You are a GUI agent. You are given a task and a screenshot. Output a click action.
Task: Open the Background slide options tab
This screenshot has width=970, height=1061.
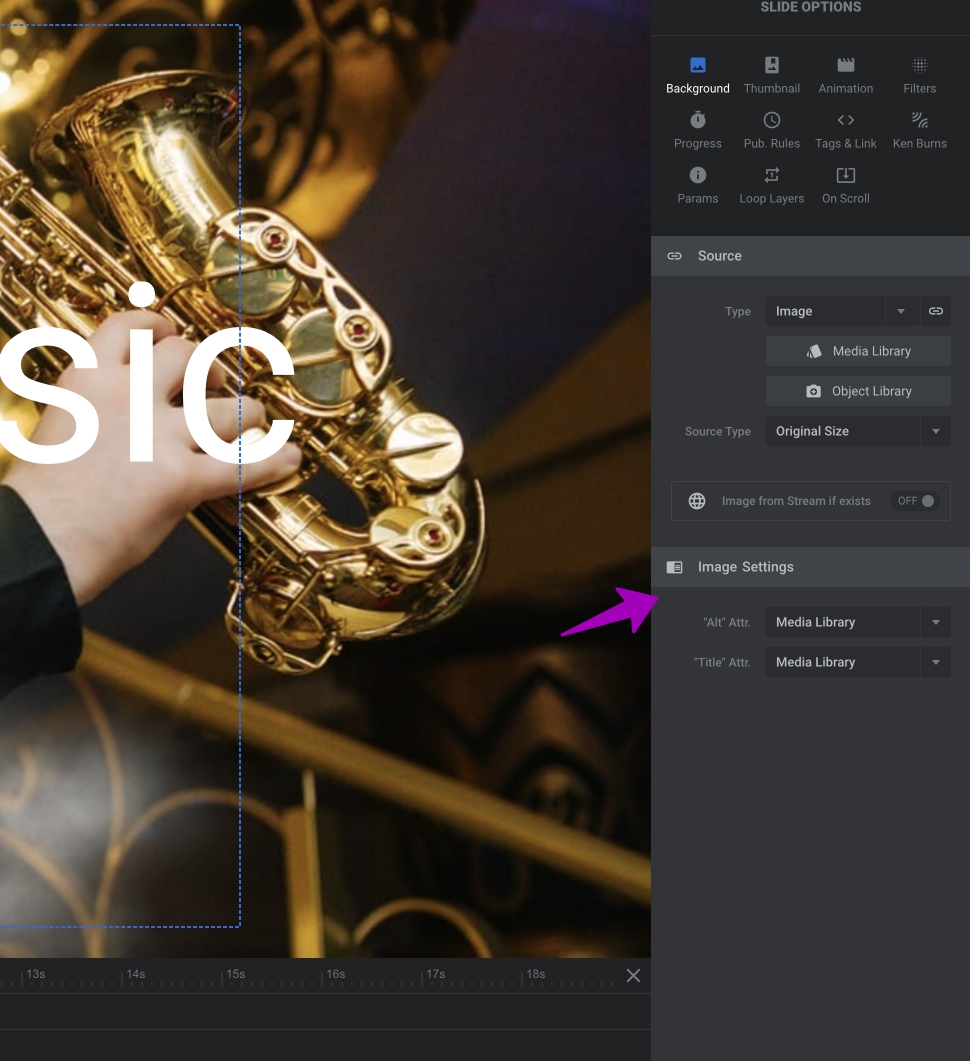(x=697, y=76)
